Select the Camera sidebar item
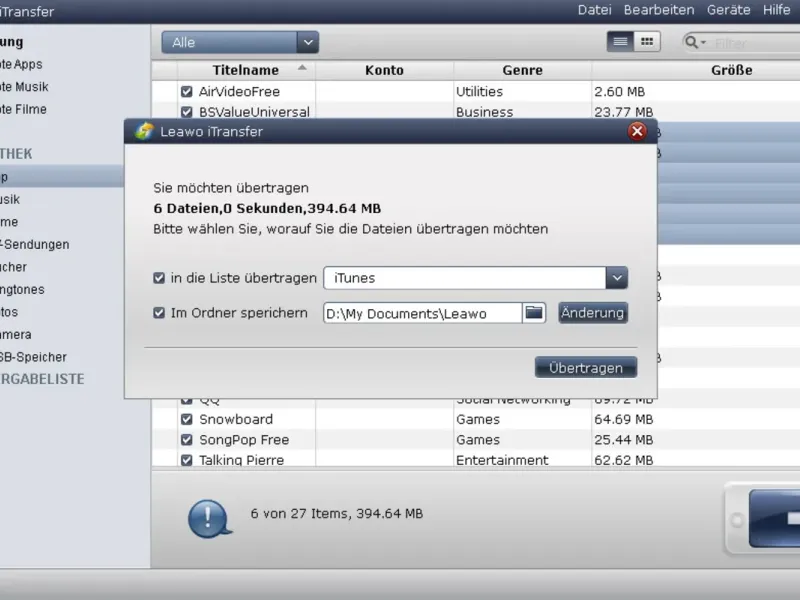800x600 pixels. click(16, 334)
